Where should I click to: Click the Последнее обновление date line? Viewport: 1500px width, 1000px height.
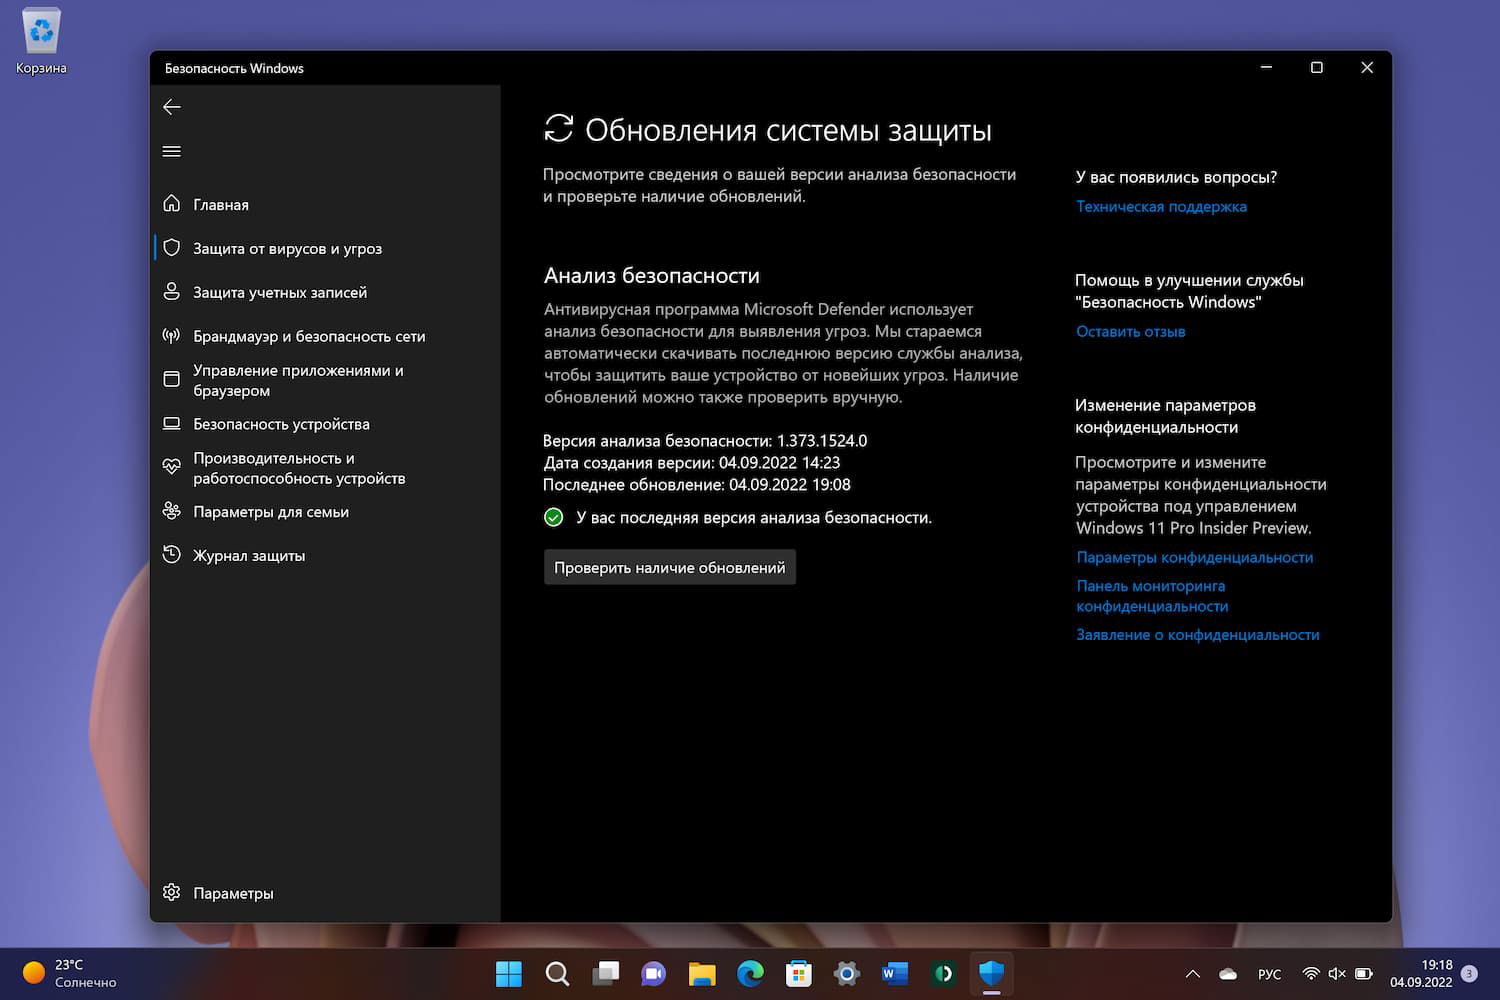[697, 485]
